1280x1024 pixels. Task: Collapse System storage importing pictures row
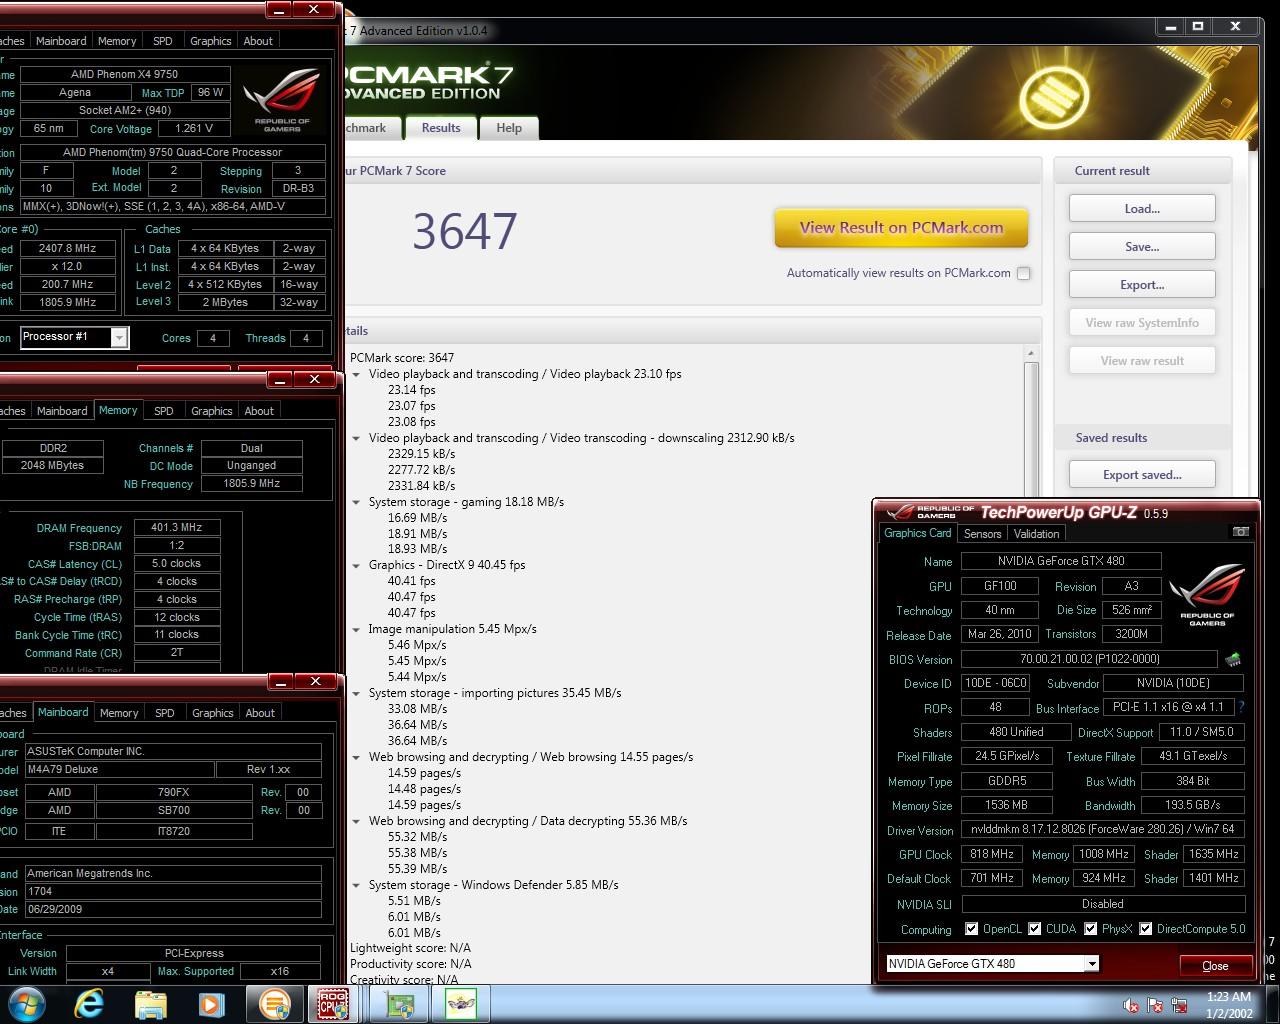coord(356,693)
